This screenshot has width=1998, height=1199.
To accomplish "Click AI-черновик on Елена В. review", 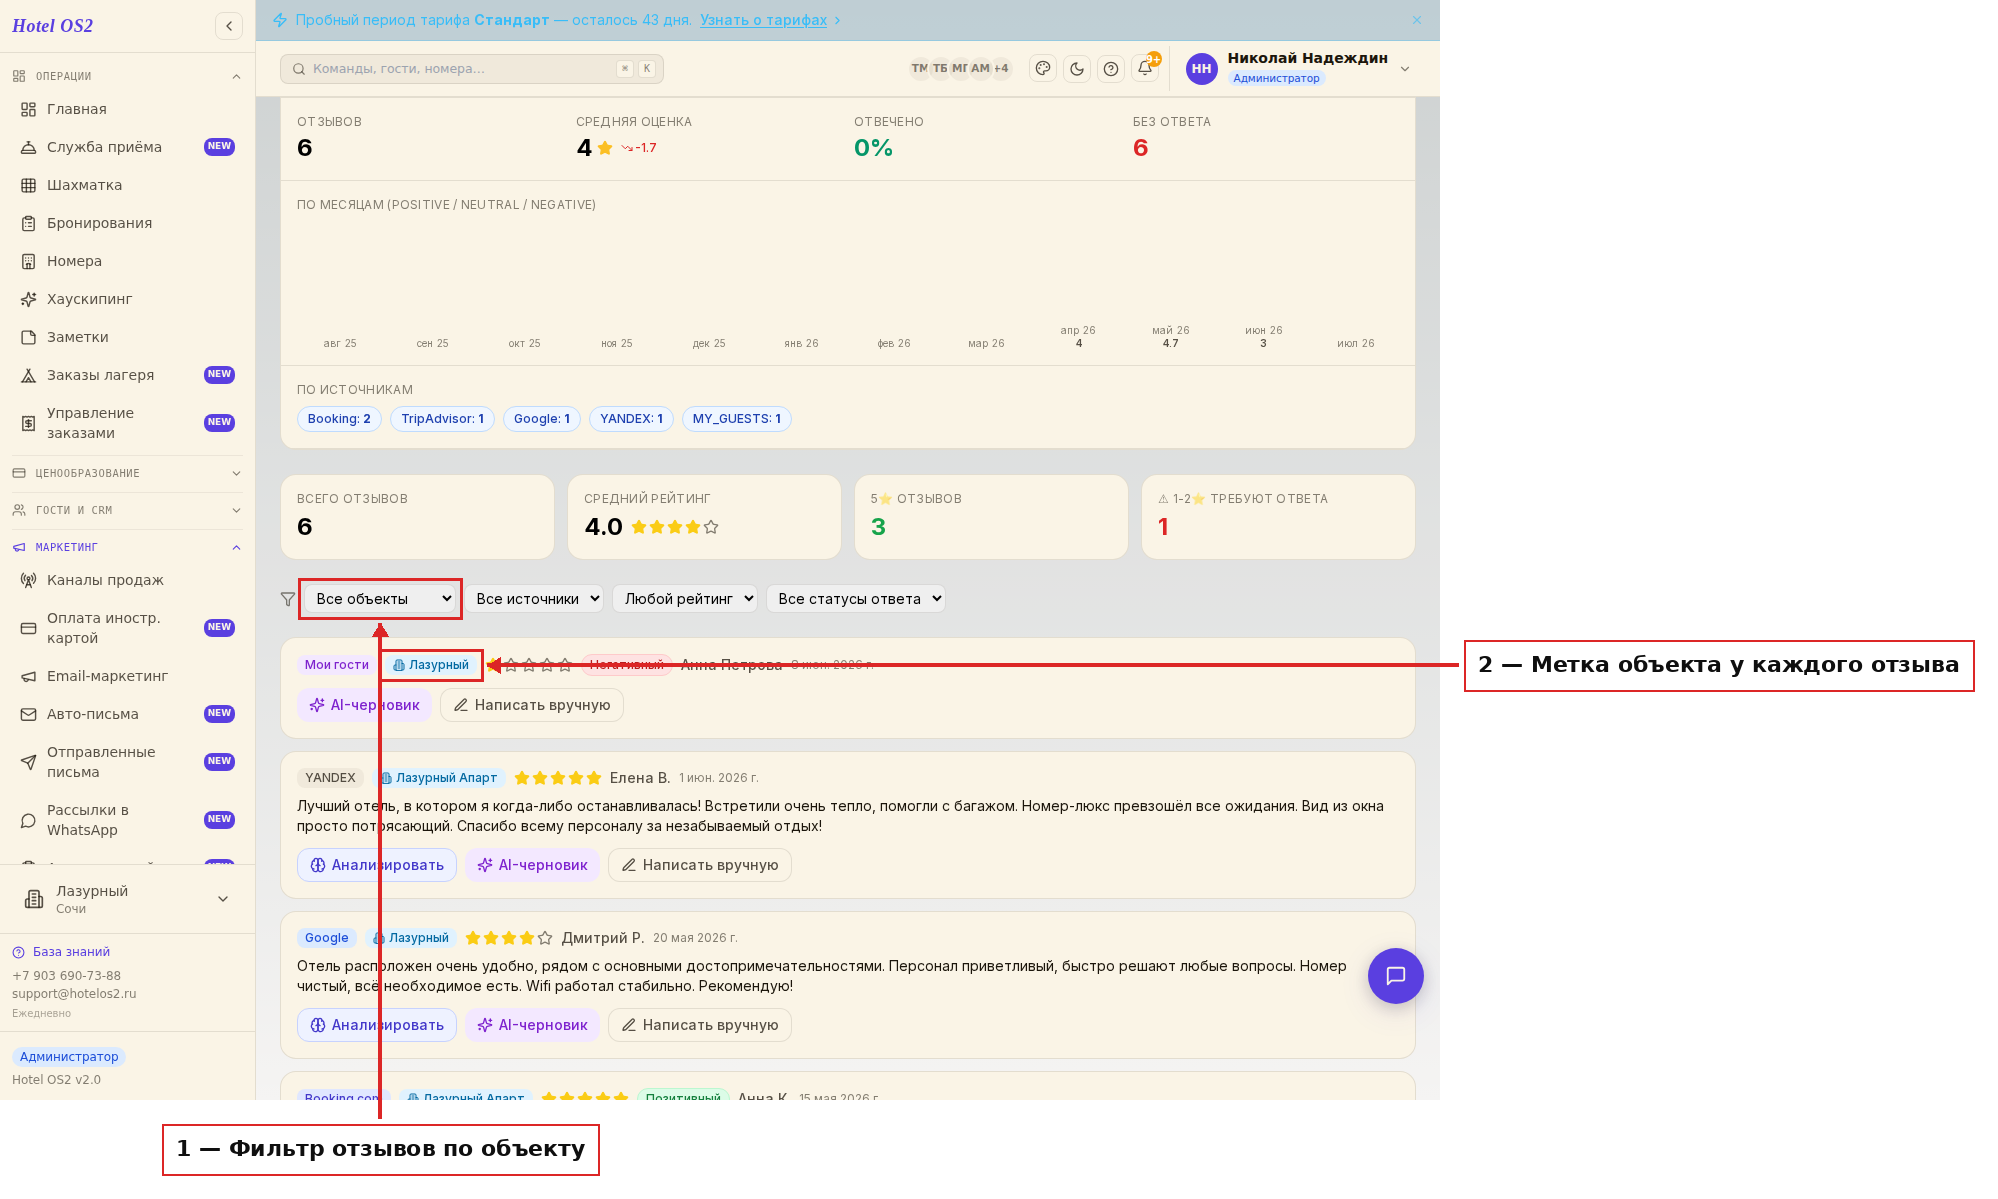I will (532, 865).
